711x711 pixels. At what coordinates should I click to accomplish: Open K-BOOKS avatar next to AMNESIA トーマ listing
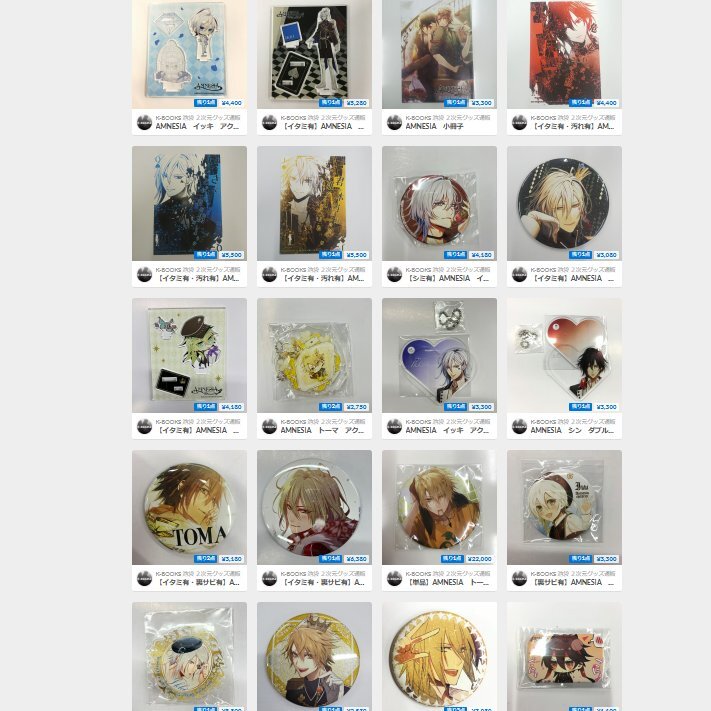pos(269,426)
